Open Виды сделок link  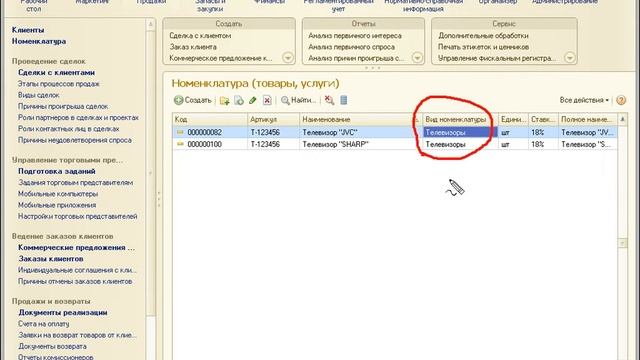(39, 95)
